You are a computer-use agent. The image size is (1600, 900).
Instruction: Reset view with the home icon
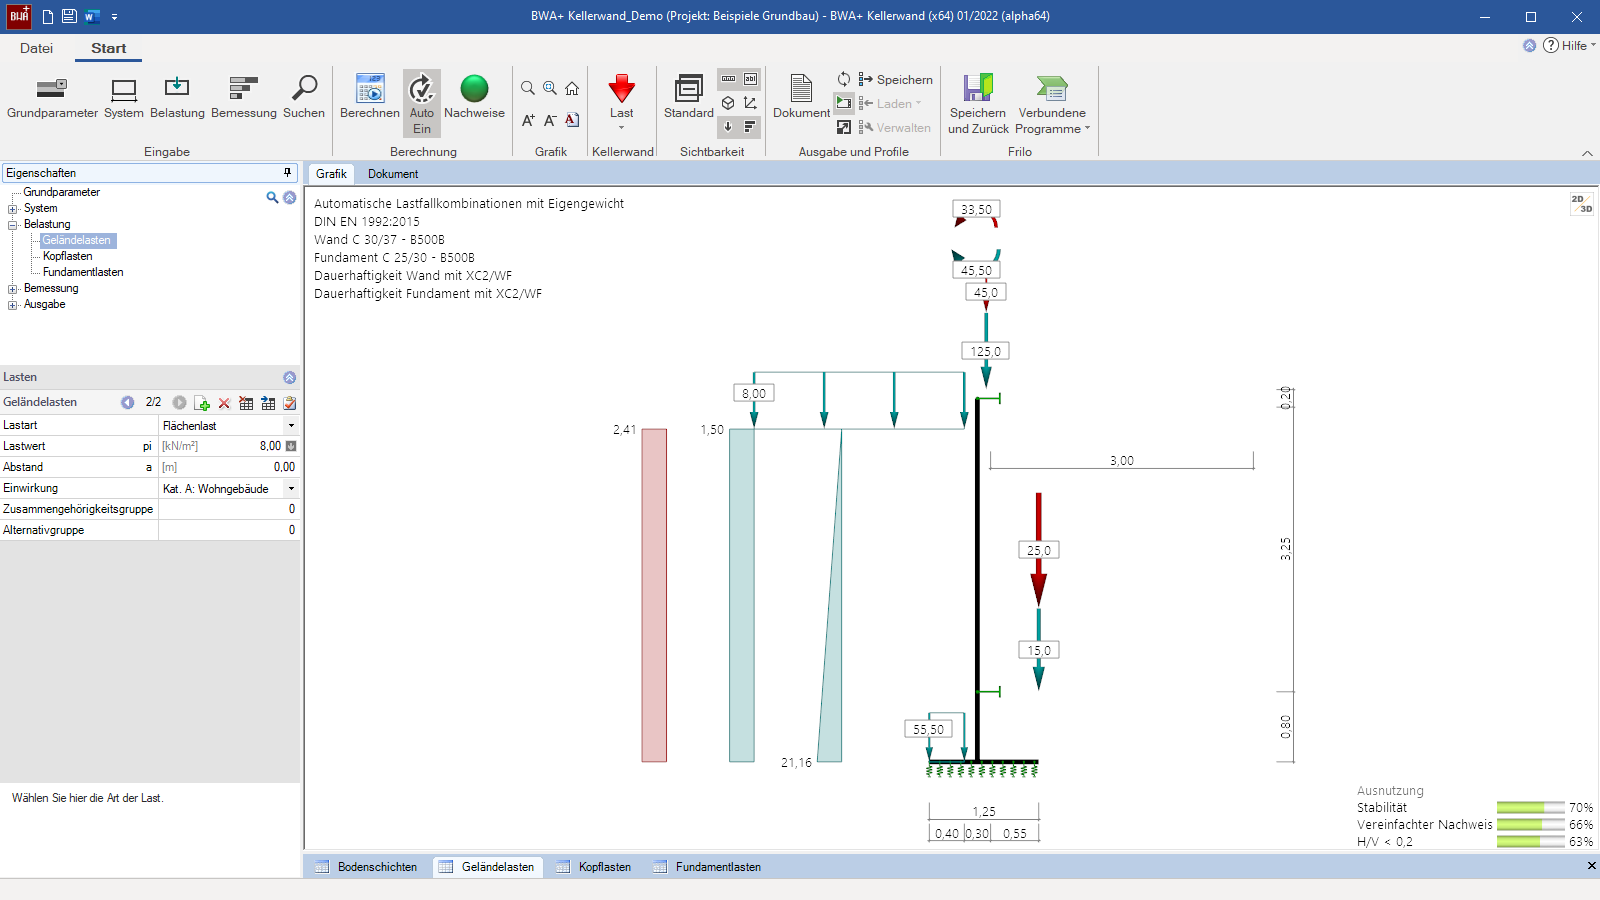point(572,88)
